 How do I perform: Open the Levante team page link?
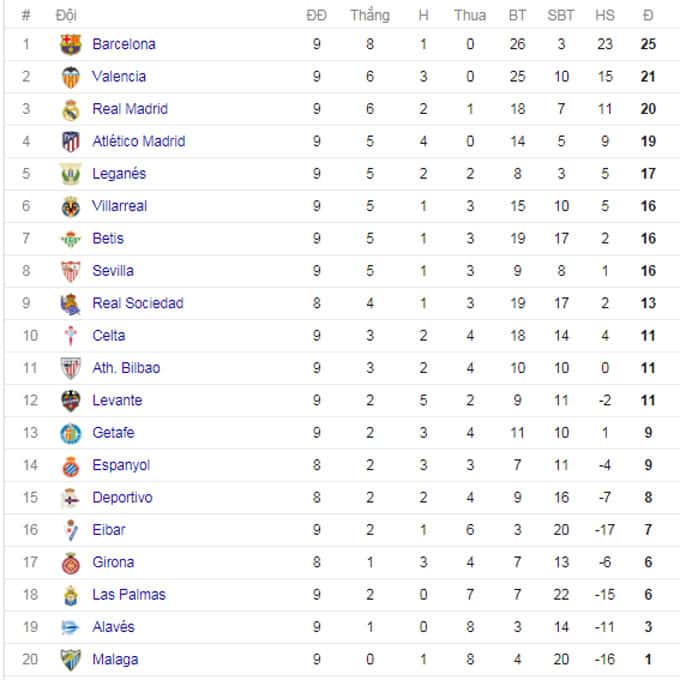click(117, 400)
